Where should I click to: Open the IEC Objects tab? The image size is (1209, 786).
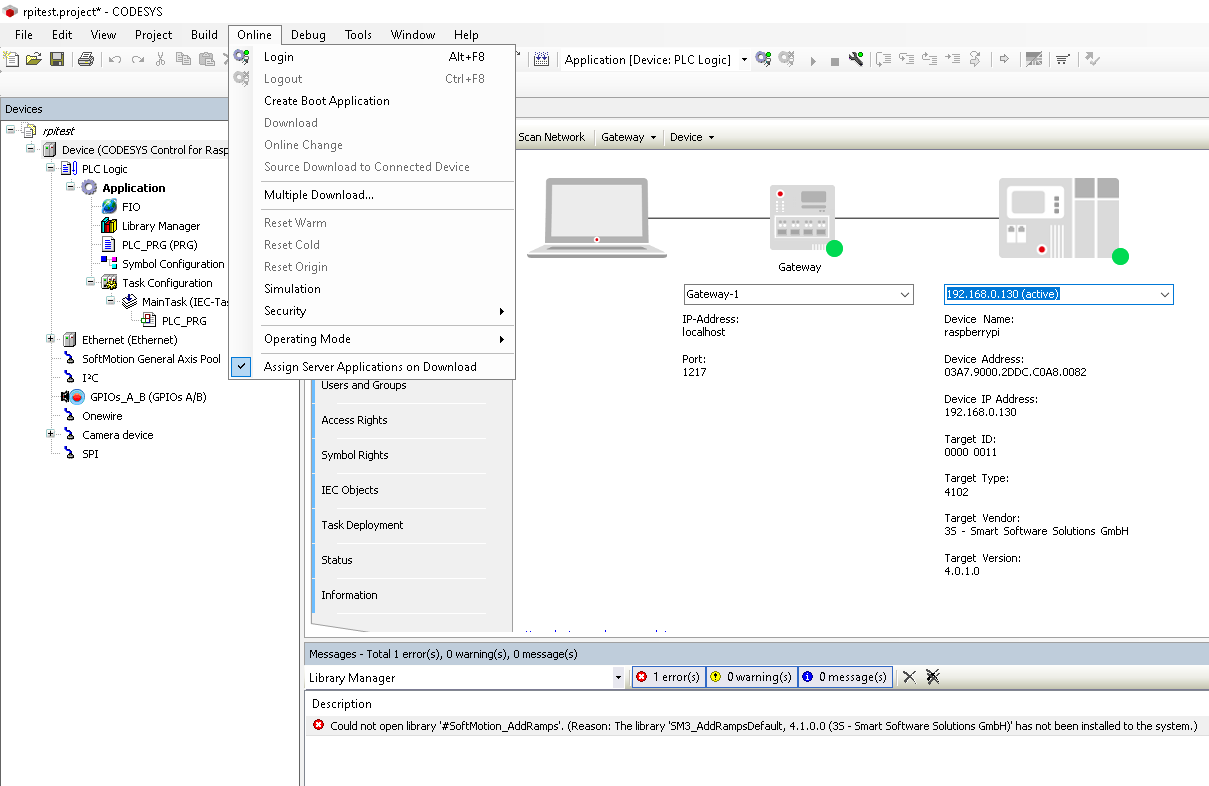pyautogui.click(x=401, y=490)
